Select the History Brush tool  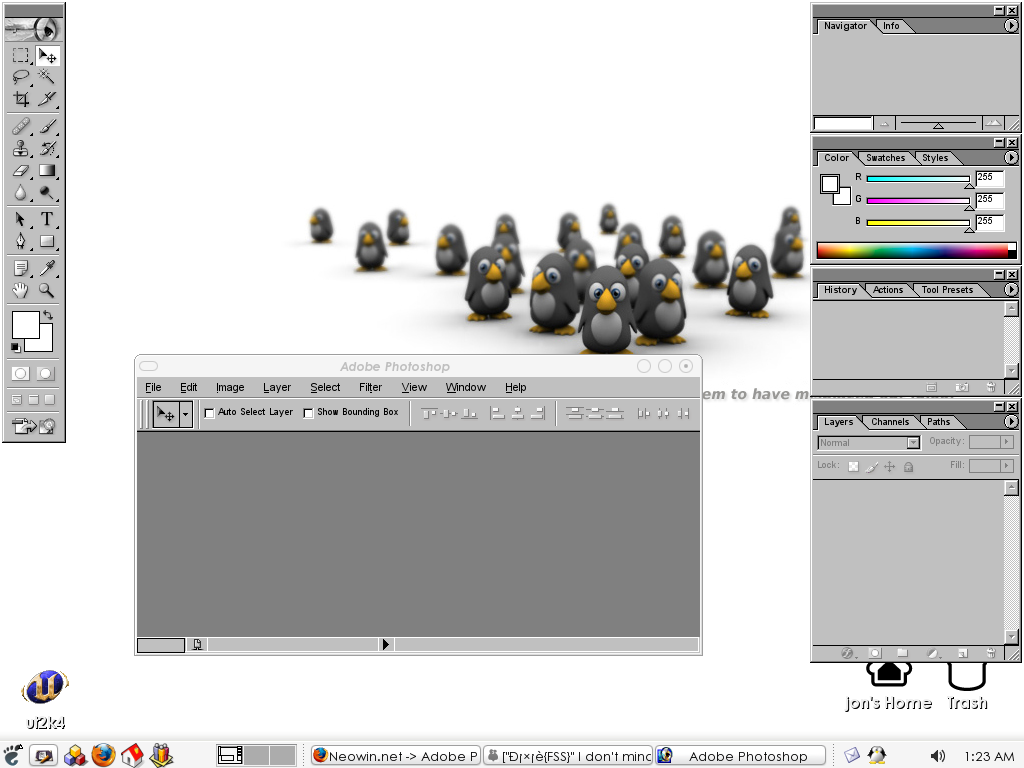pos(47,148)
